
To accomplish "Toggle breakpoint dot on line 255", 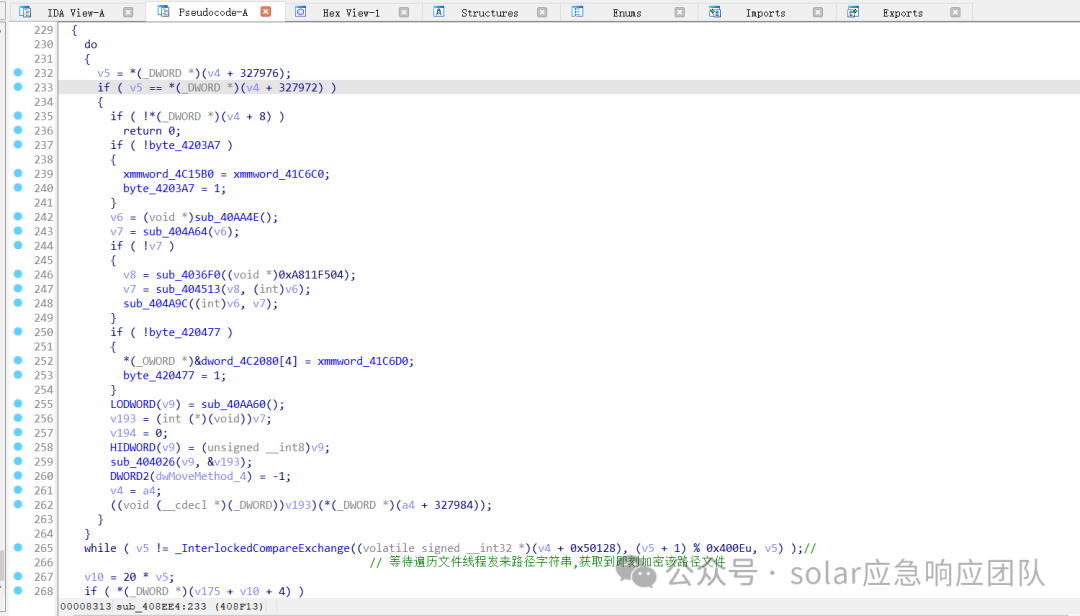I will [x=18, y=404].
